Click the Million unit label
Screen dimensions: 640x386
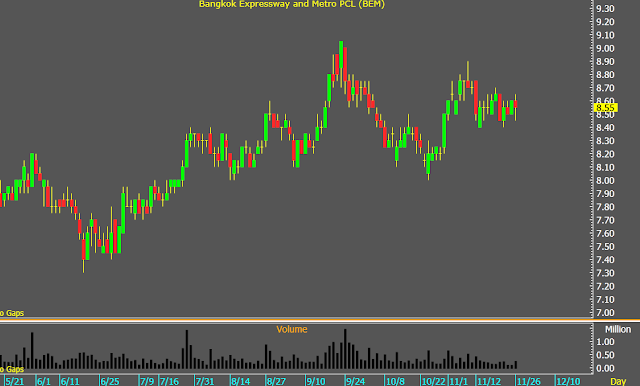(x=618, y=329)
